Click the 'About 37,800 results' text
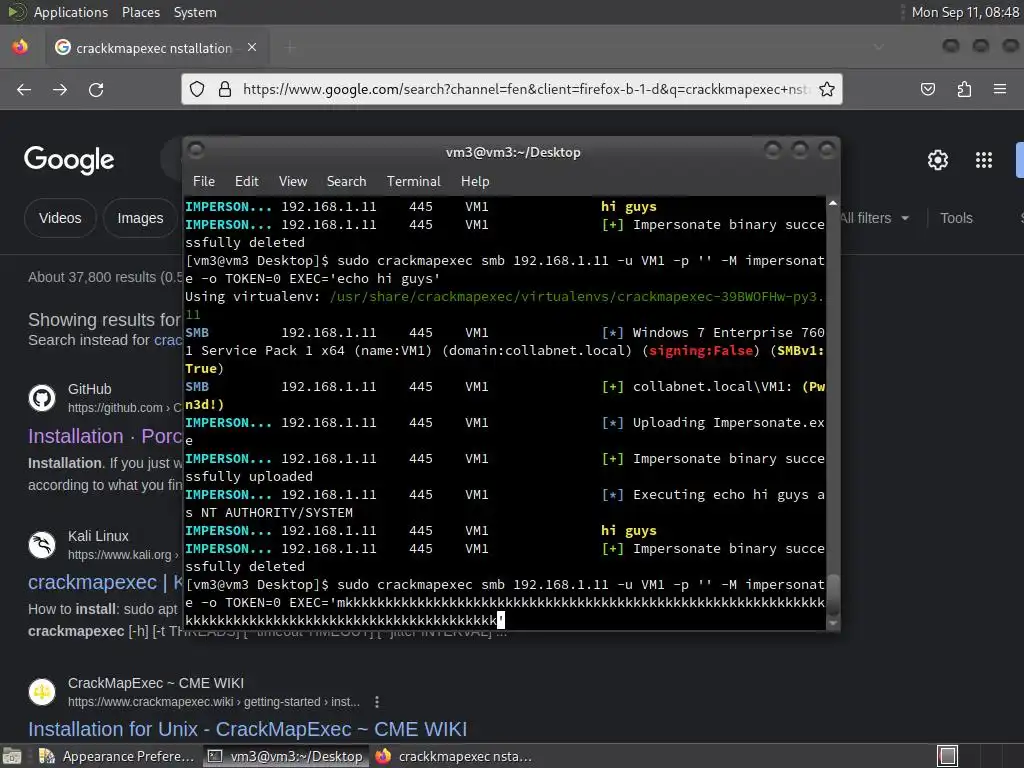Image resolution: width=1024 pixels, height=768 pixels. pyautogui.click(x=105, y=277)
